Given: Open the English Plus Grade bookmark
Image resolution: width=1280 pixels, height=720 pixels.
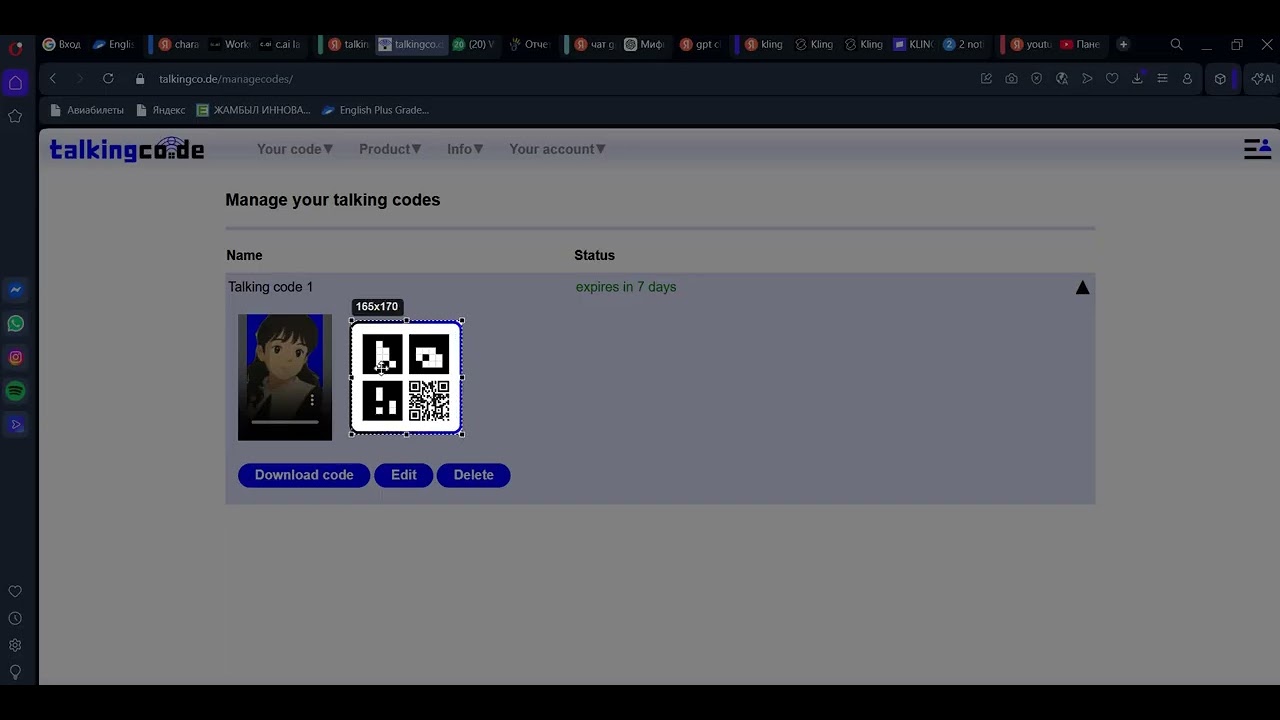Looking at the screenshot, I should tap(376, 110).
